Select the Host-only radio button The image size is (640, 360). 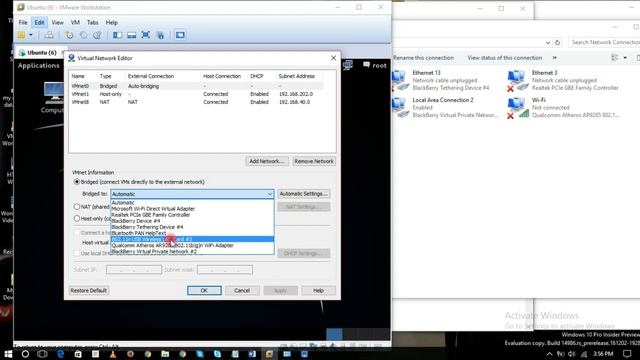77,219
